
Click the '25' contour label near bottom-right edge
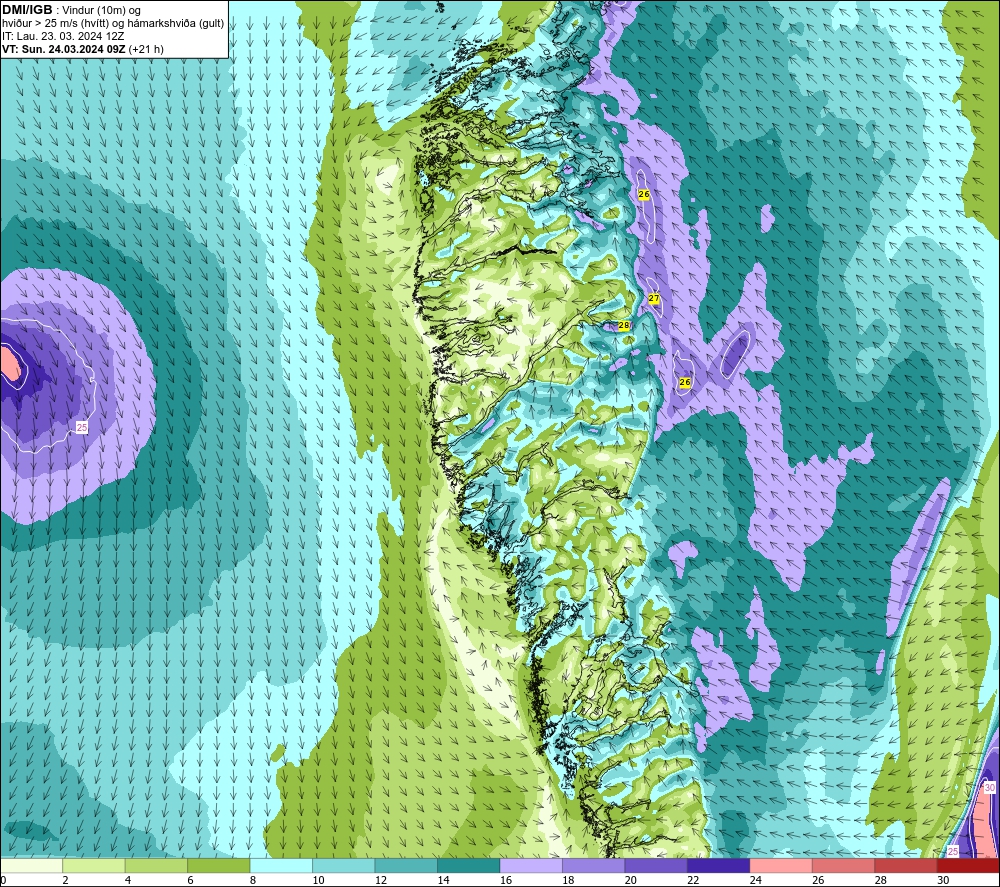[953, 851]
